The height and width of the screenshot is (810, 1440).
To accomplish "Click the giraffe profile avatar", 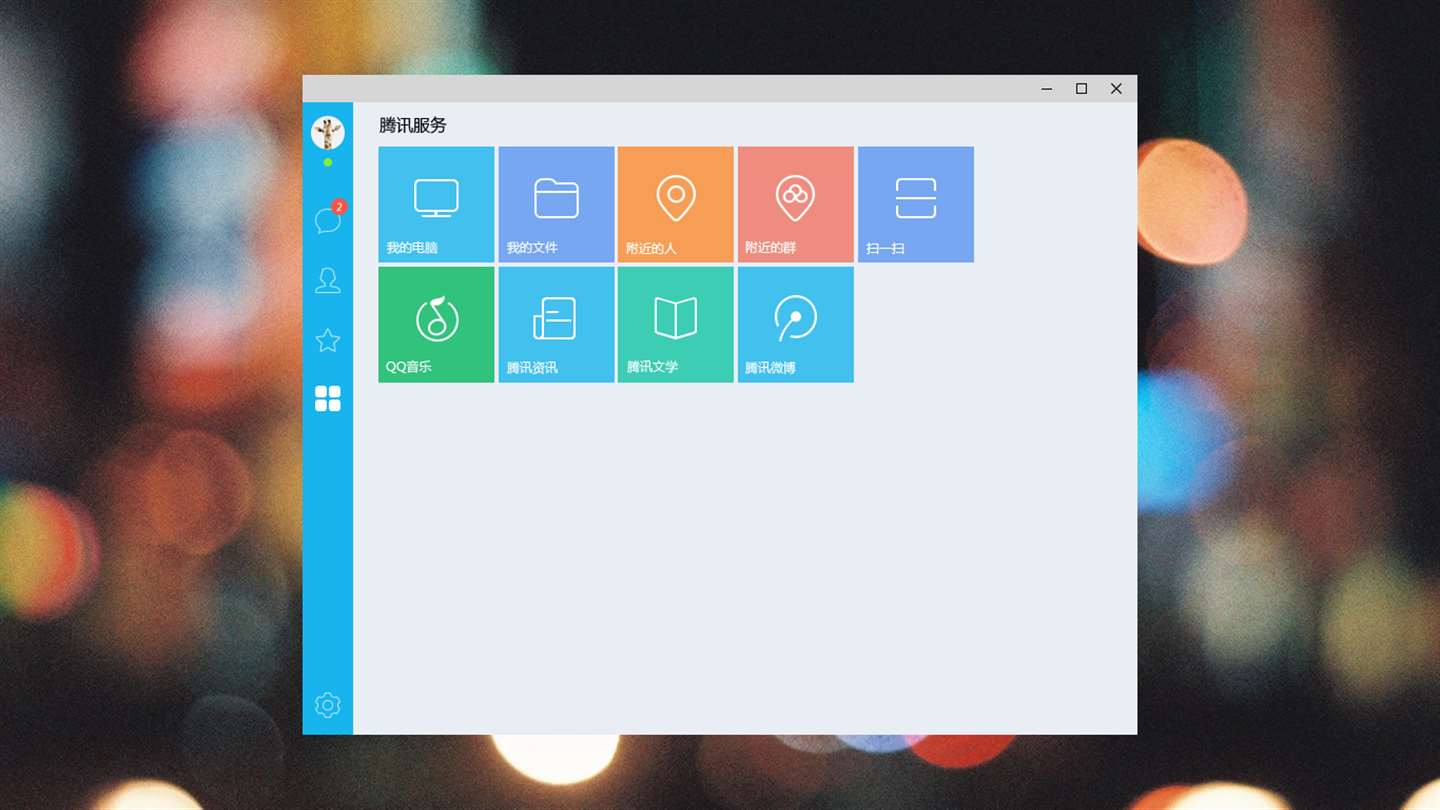I will [x=328, y=133].
